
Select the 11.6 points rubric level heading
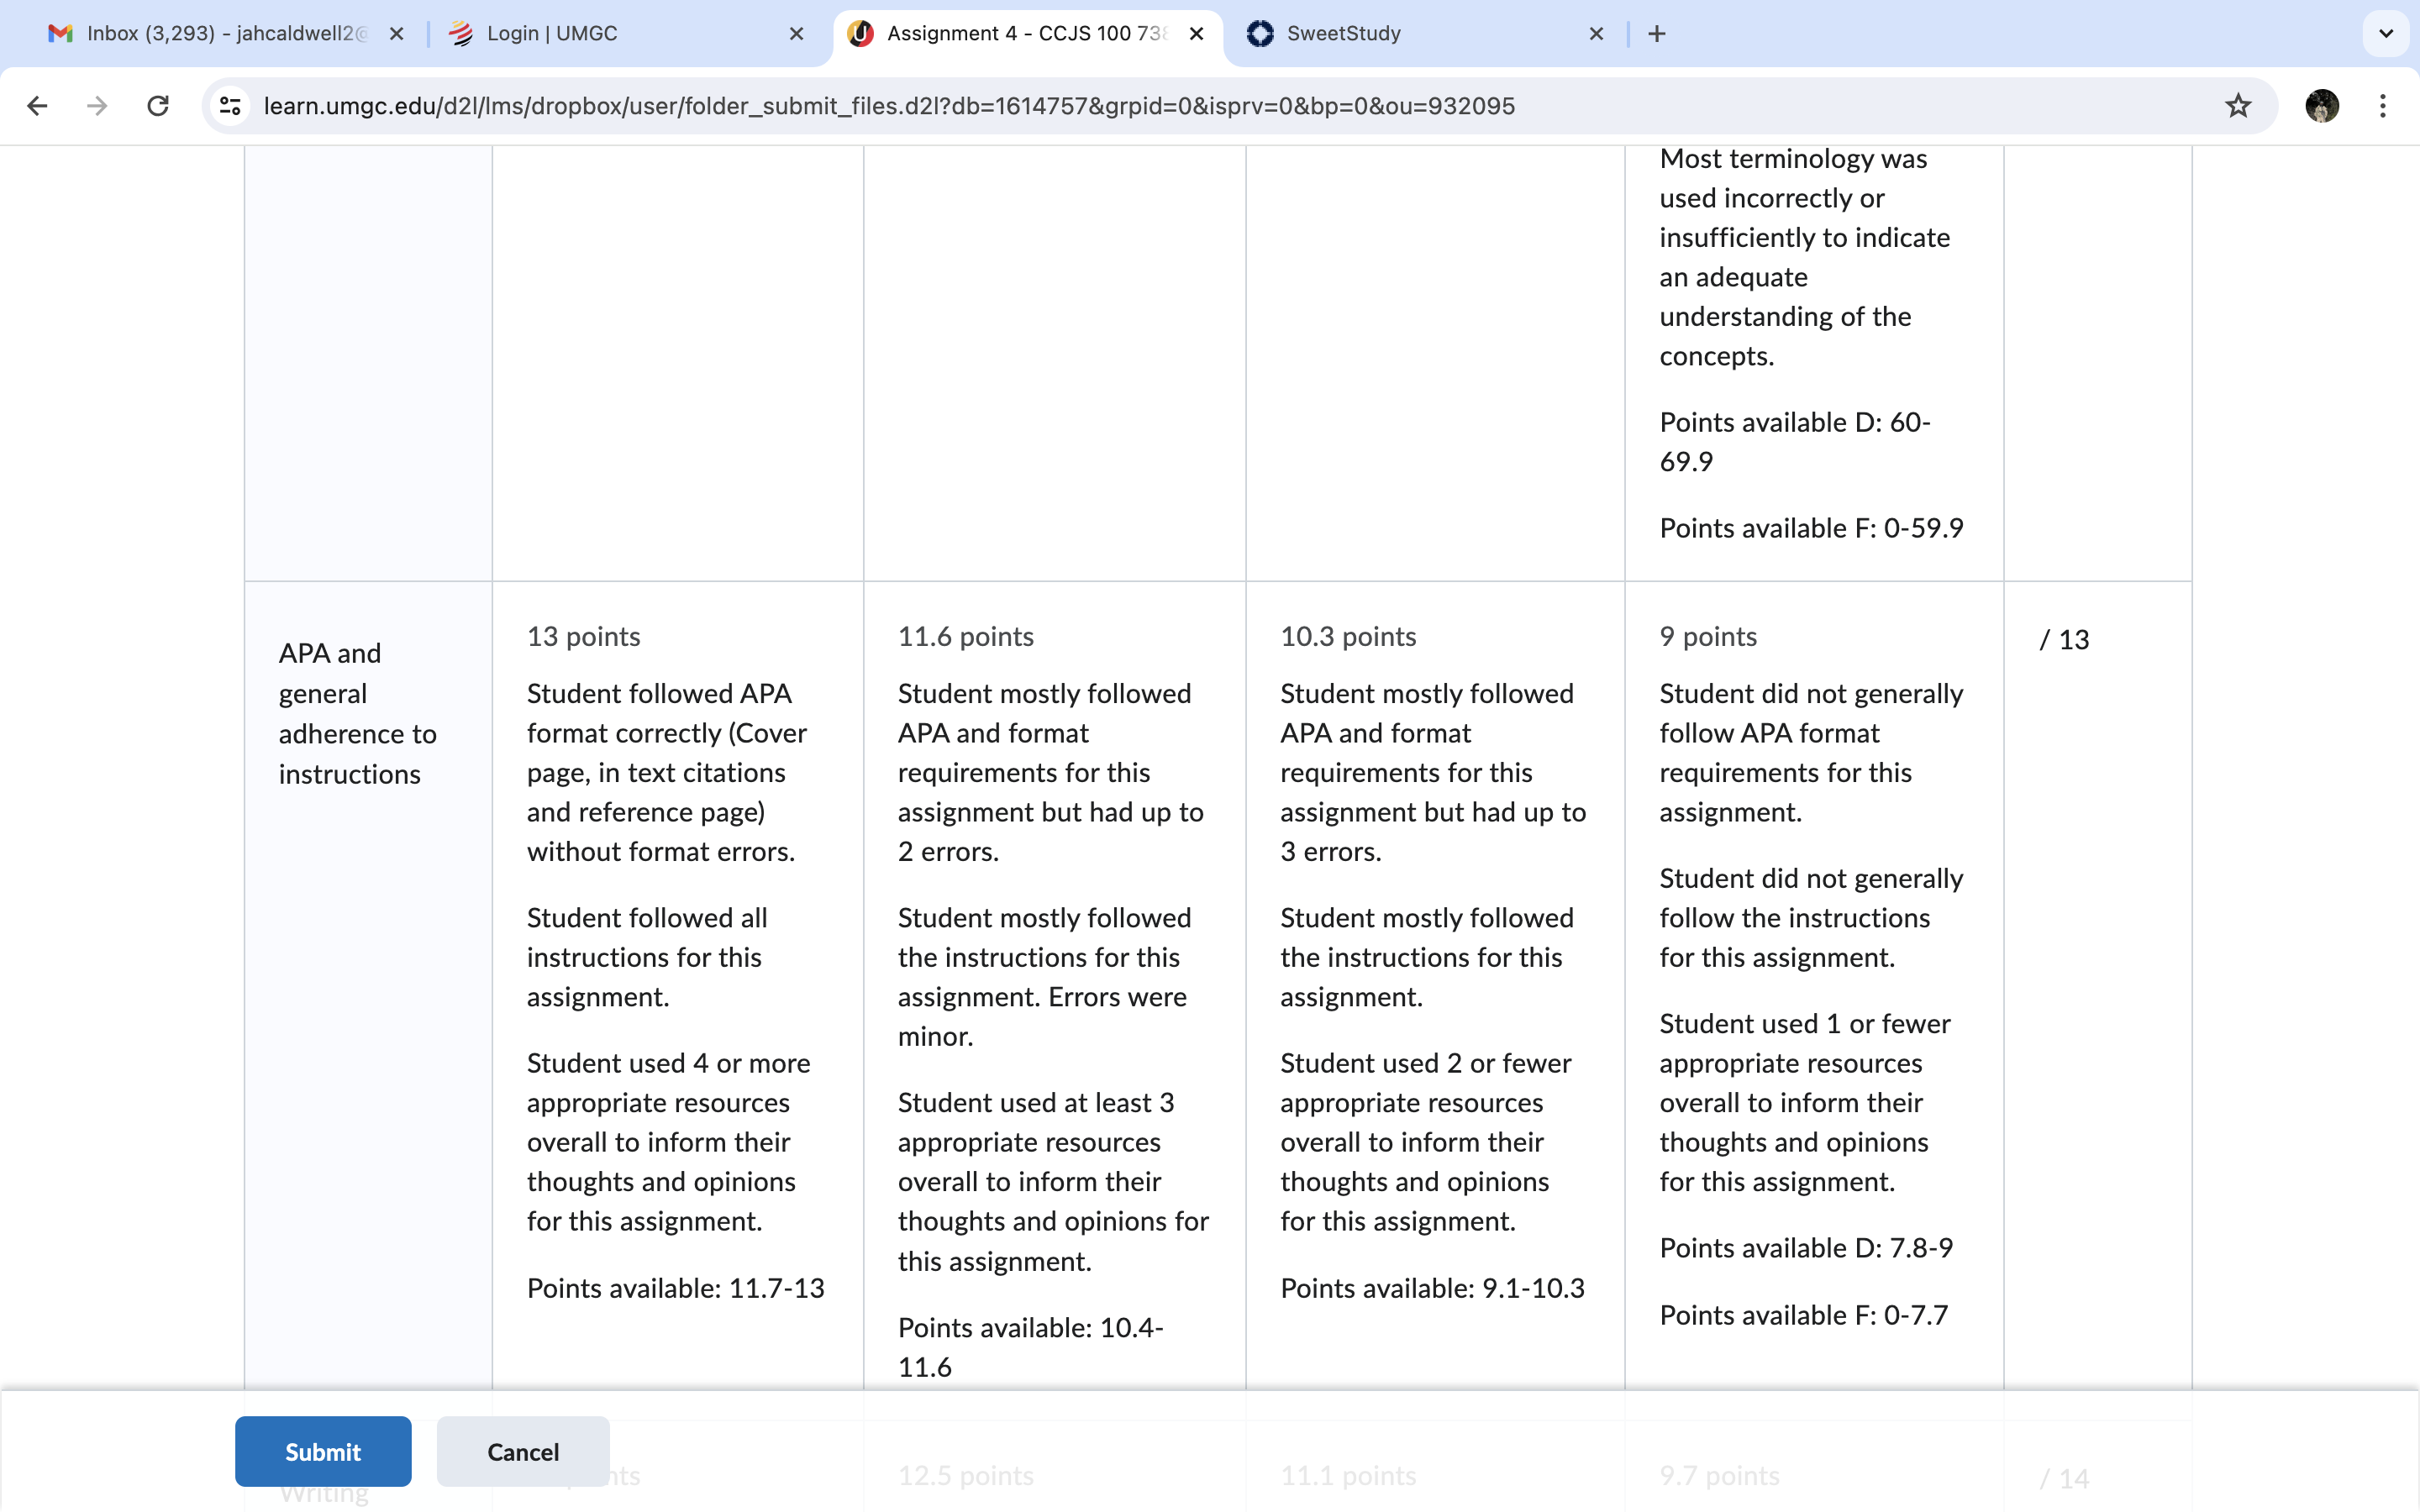pos(966,637)
